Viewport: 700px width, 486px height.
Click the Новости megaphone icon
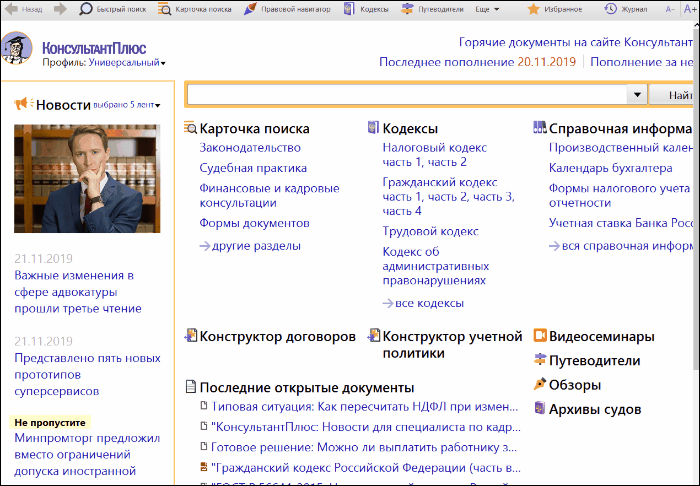[x=24, y=104]
